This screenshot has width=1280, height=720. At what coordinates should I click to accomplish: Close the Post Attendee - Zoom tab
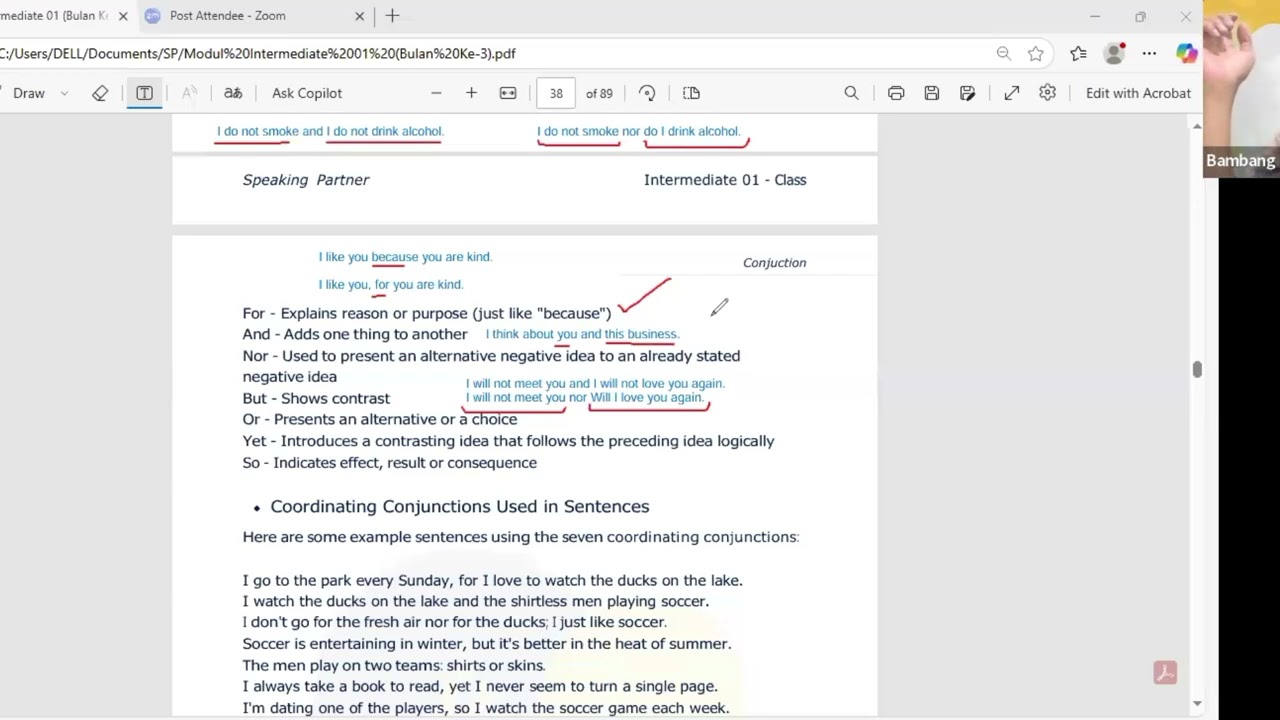(360, 16)
